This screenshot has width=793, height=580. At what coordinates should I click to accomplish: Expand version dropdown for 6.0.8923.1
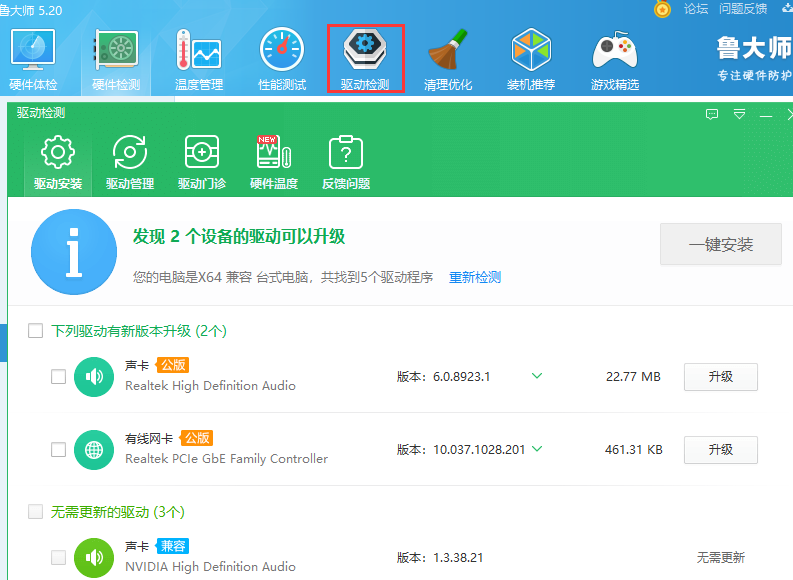coord(537,377)
